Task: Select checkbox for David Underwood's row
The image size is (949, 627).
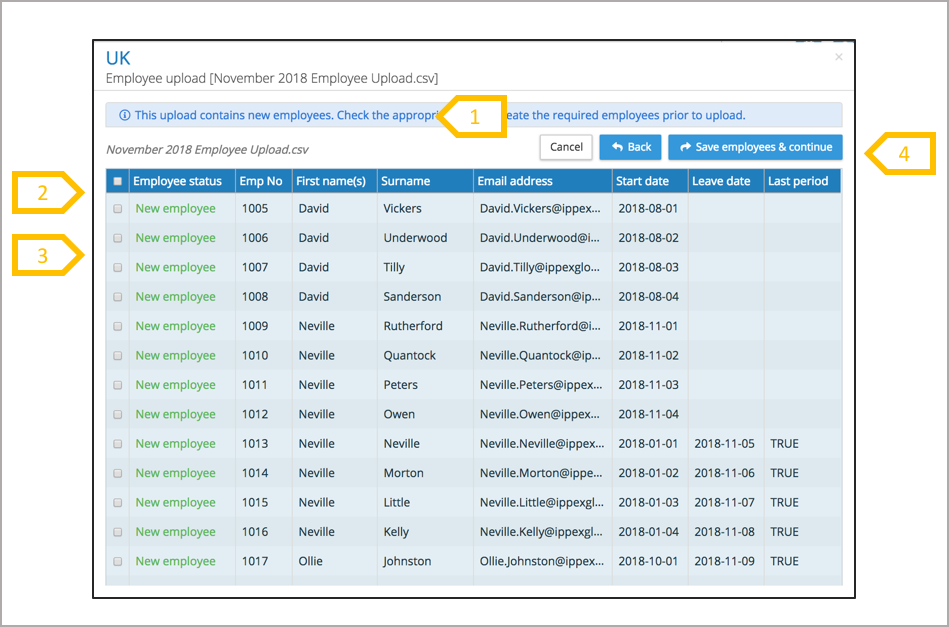Action: (118, 238)
